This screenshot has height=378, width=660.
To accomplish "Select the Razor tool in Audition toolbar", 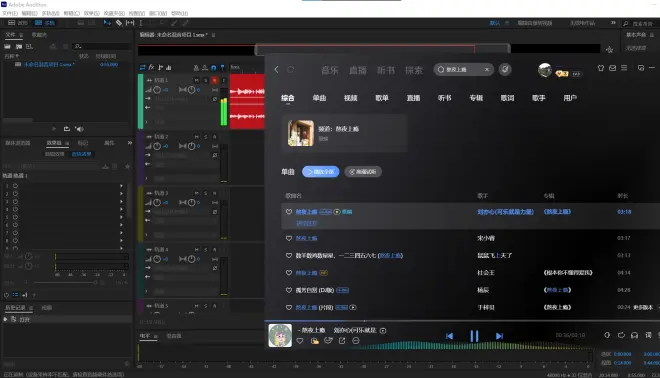I will [x=119, y=23].
